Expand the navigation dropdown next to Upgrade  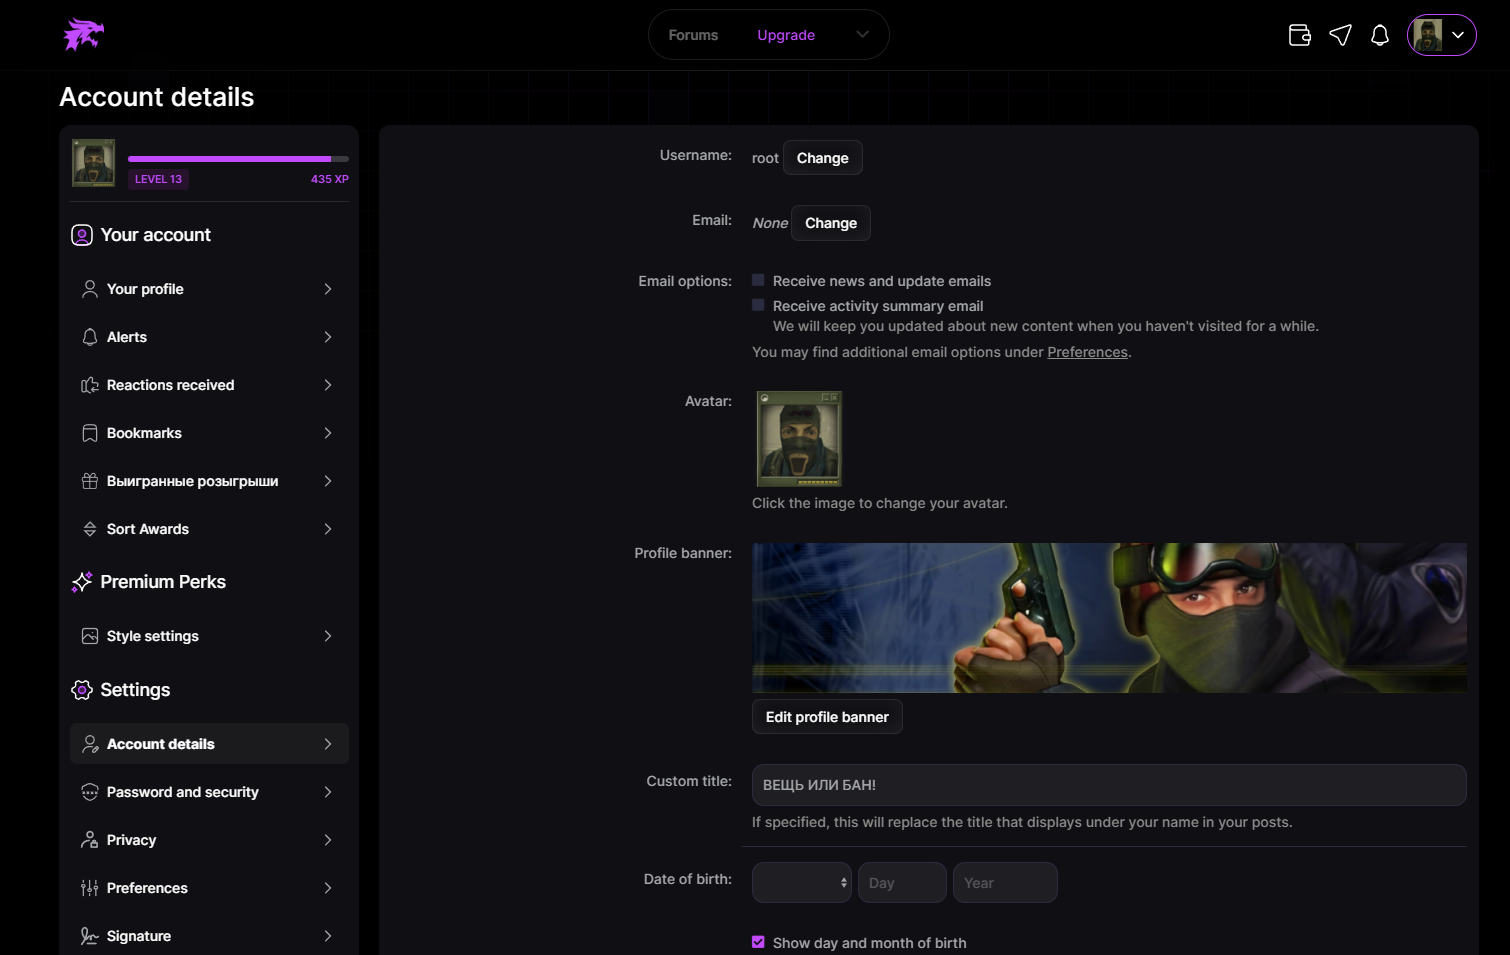tap(862, 35)
